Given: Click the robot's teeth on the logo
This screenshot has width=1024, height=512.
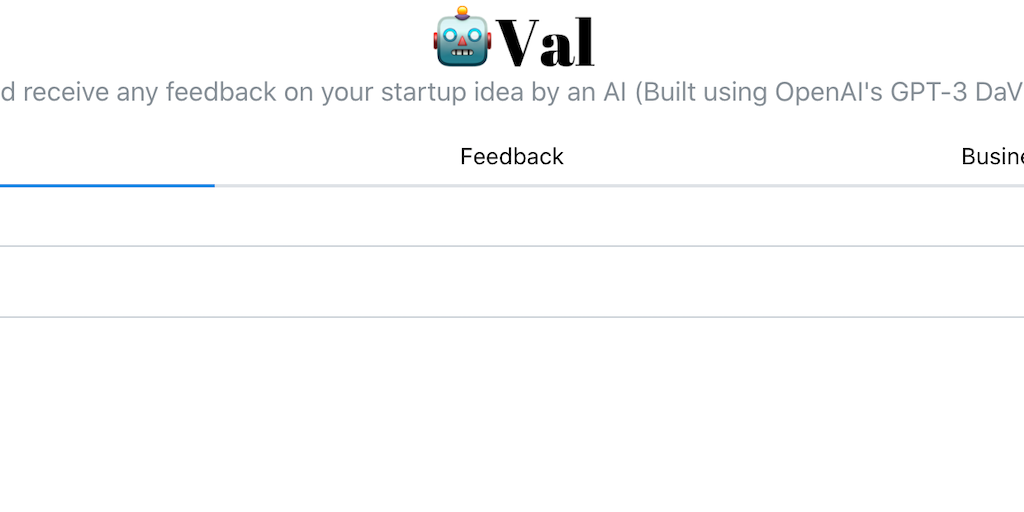Looking at the screenshot, I should (x=462, y=56).
